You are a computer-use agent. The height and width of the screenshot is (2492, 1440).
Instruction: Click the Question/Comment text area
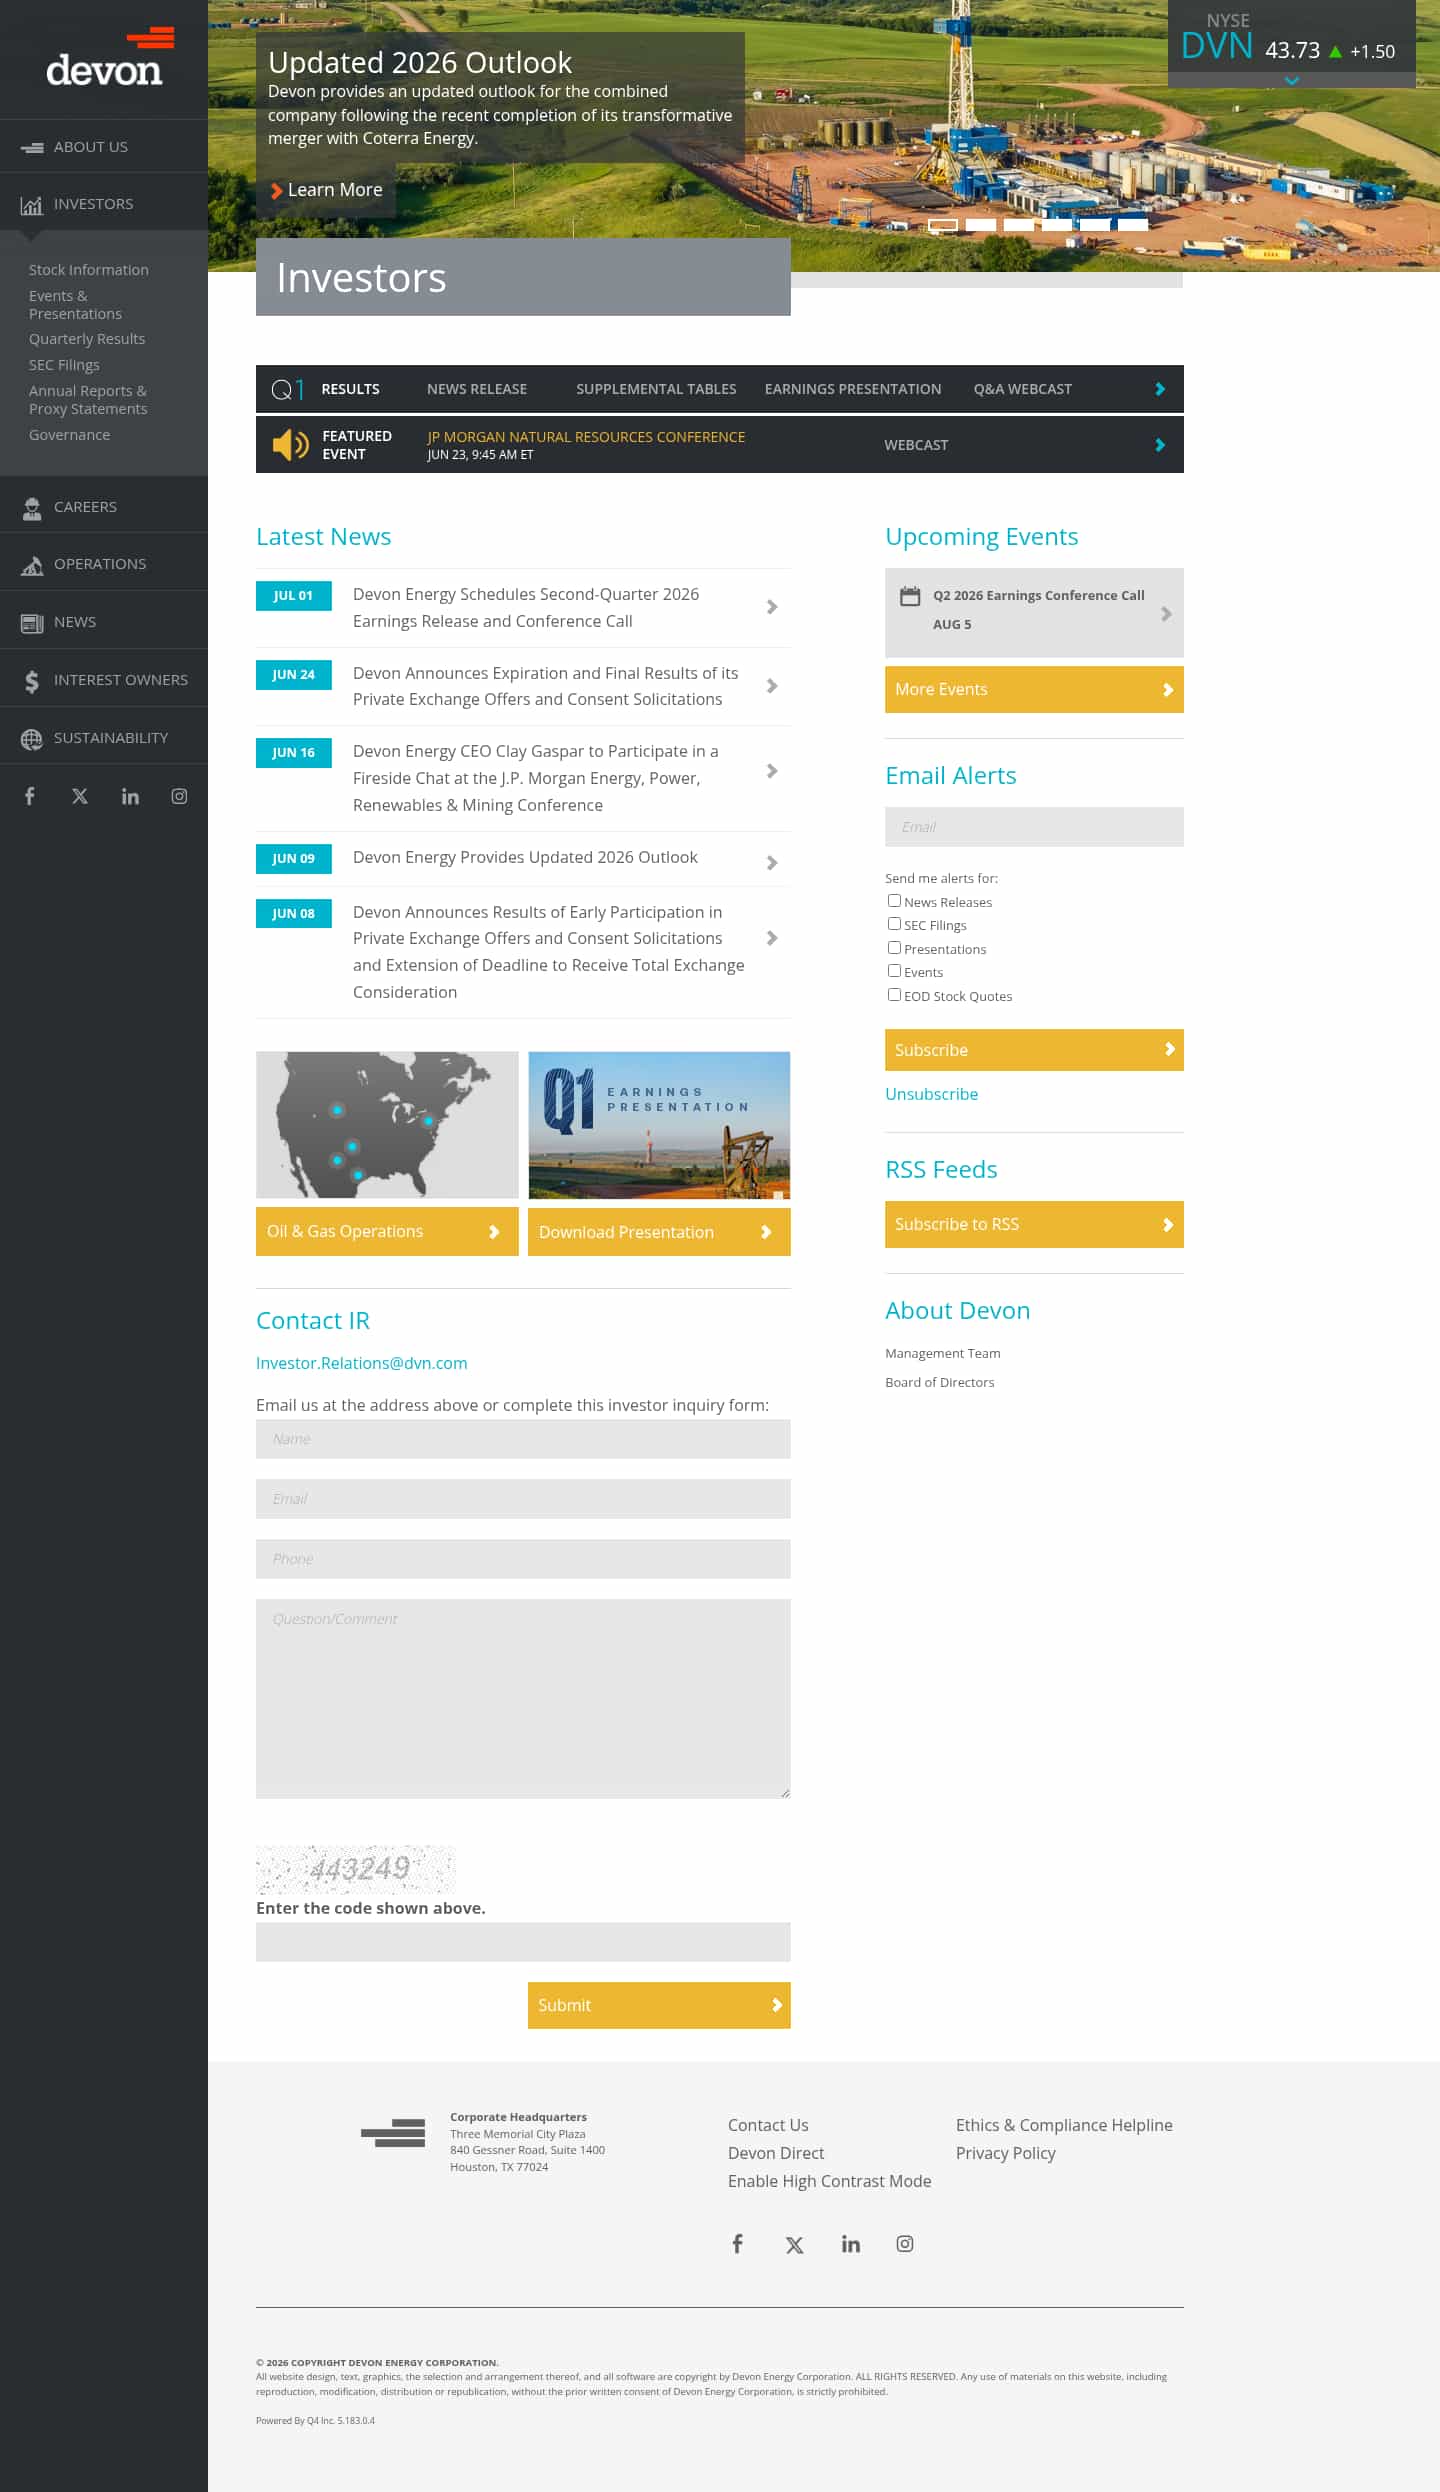pyautogui.click(x=523, y=1699)
